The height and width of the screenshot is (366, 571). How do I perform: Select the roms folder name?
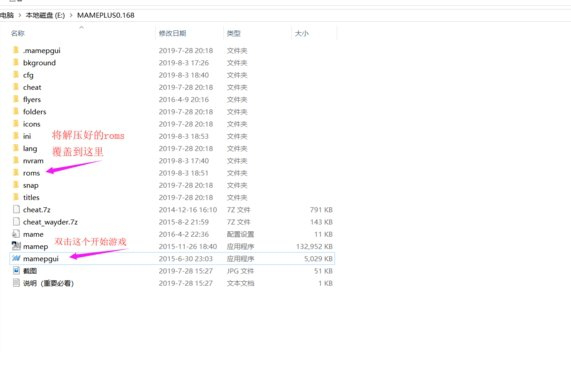click(31, 173)
